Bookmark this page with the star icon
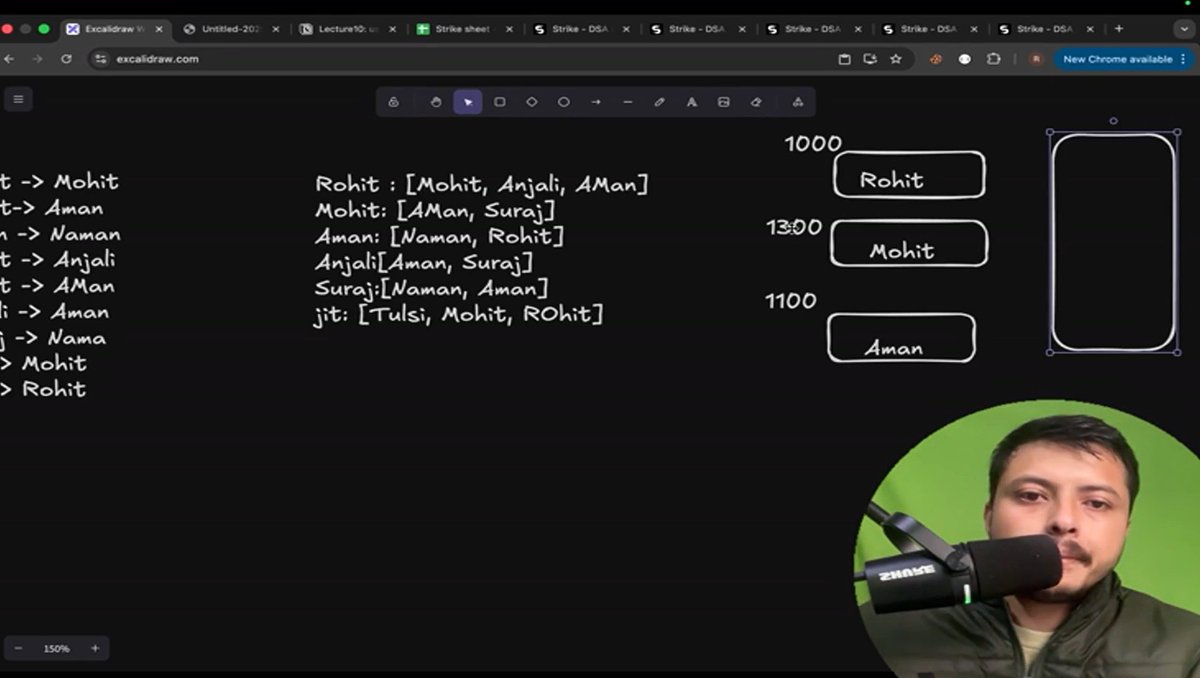 click(x=896, y=59)
